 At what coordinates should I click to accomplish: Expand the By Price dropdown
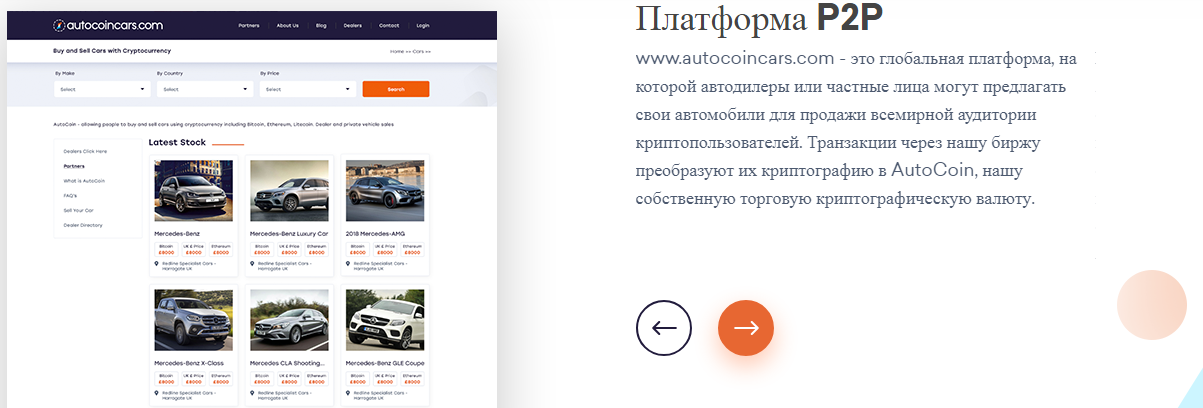[x=308, y=89]
